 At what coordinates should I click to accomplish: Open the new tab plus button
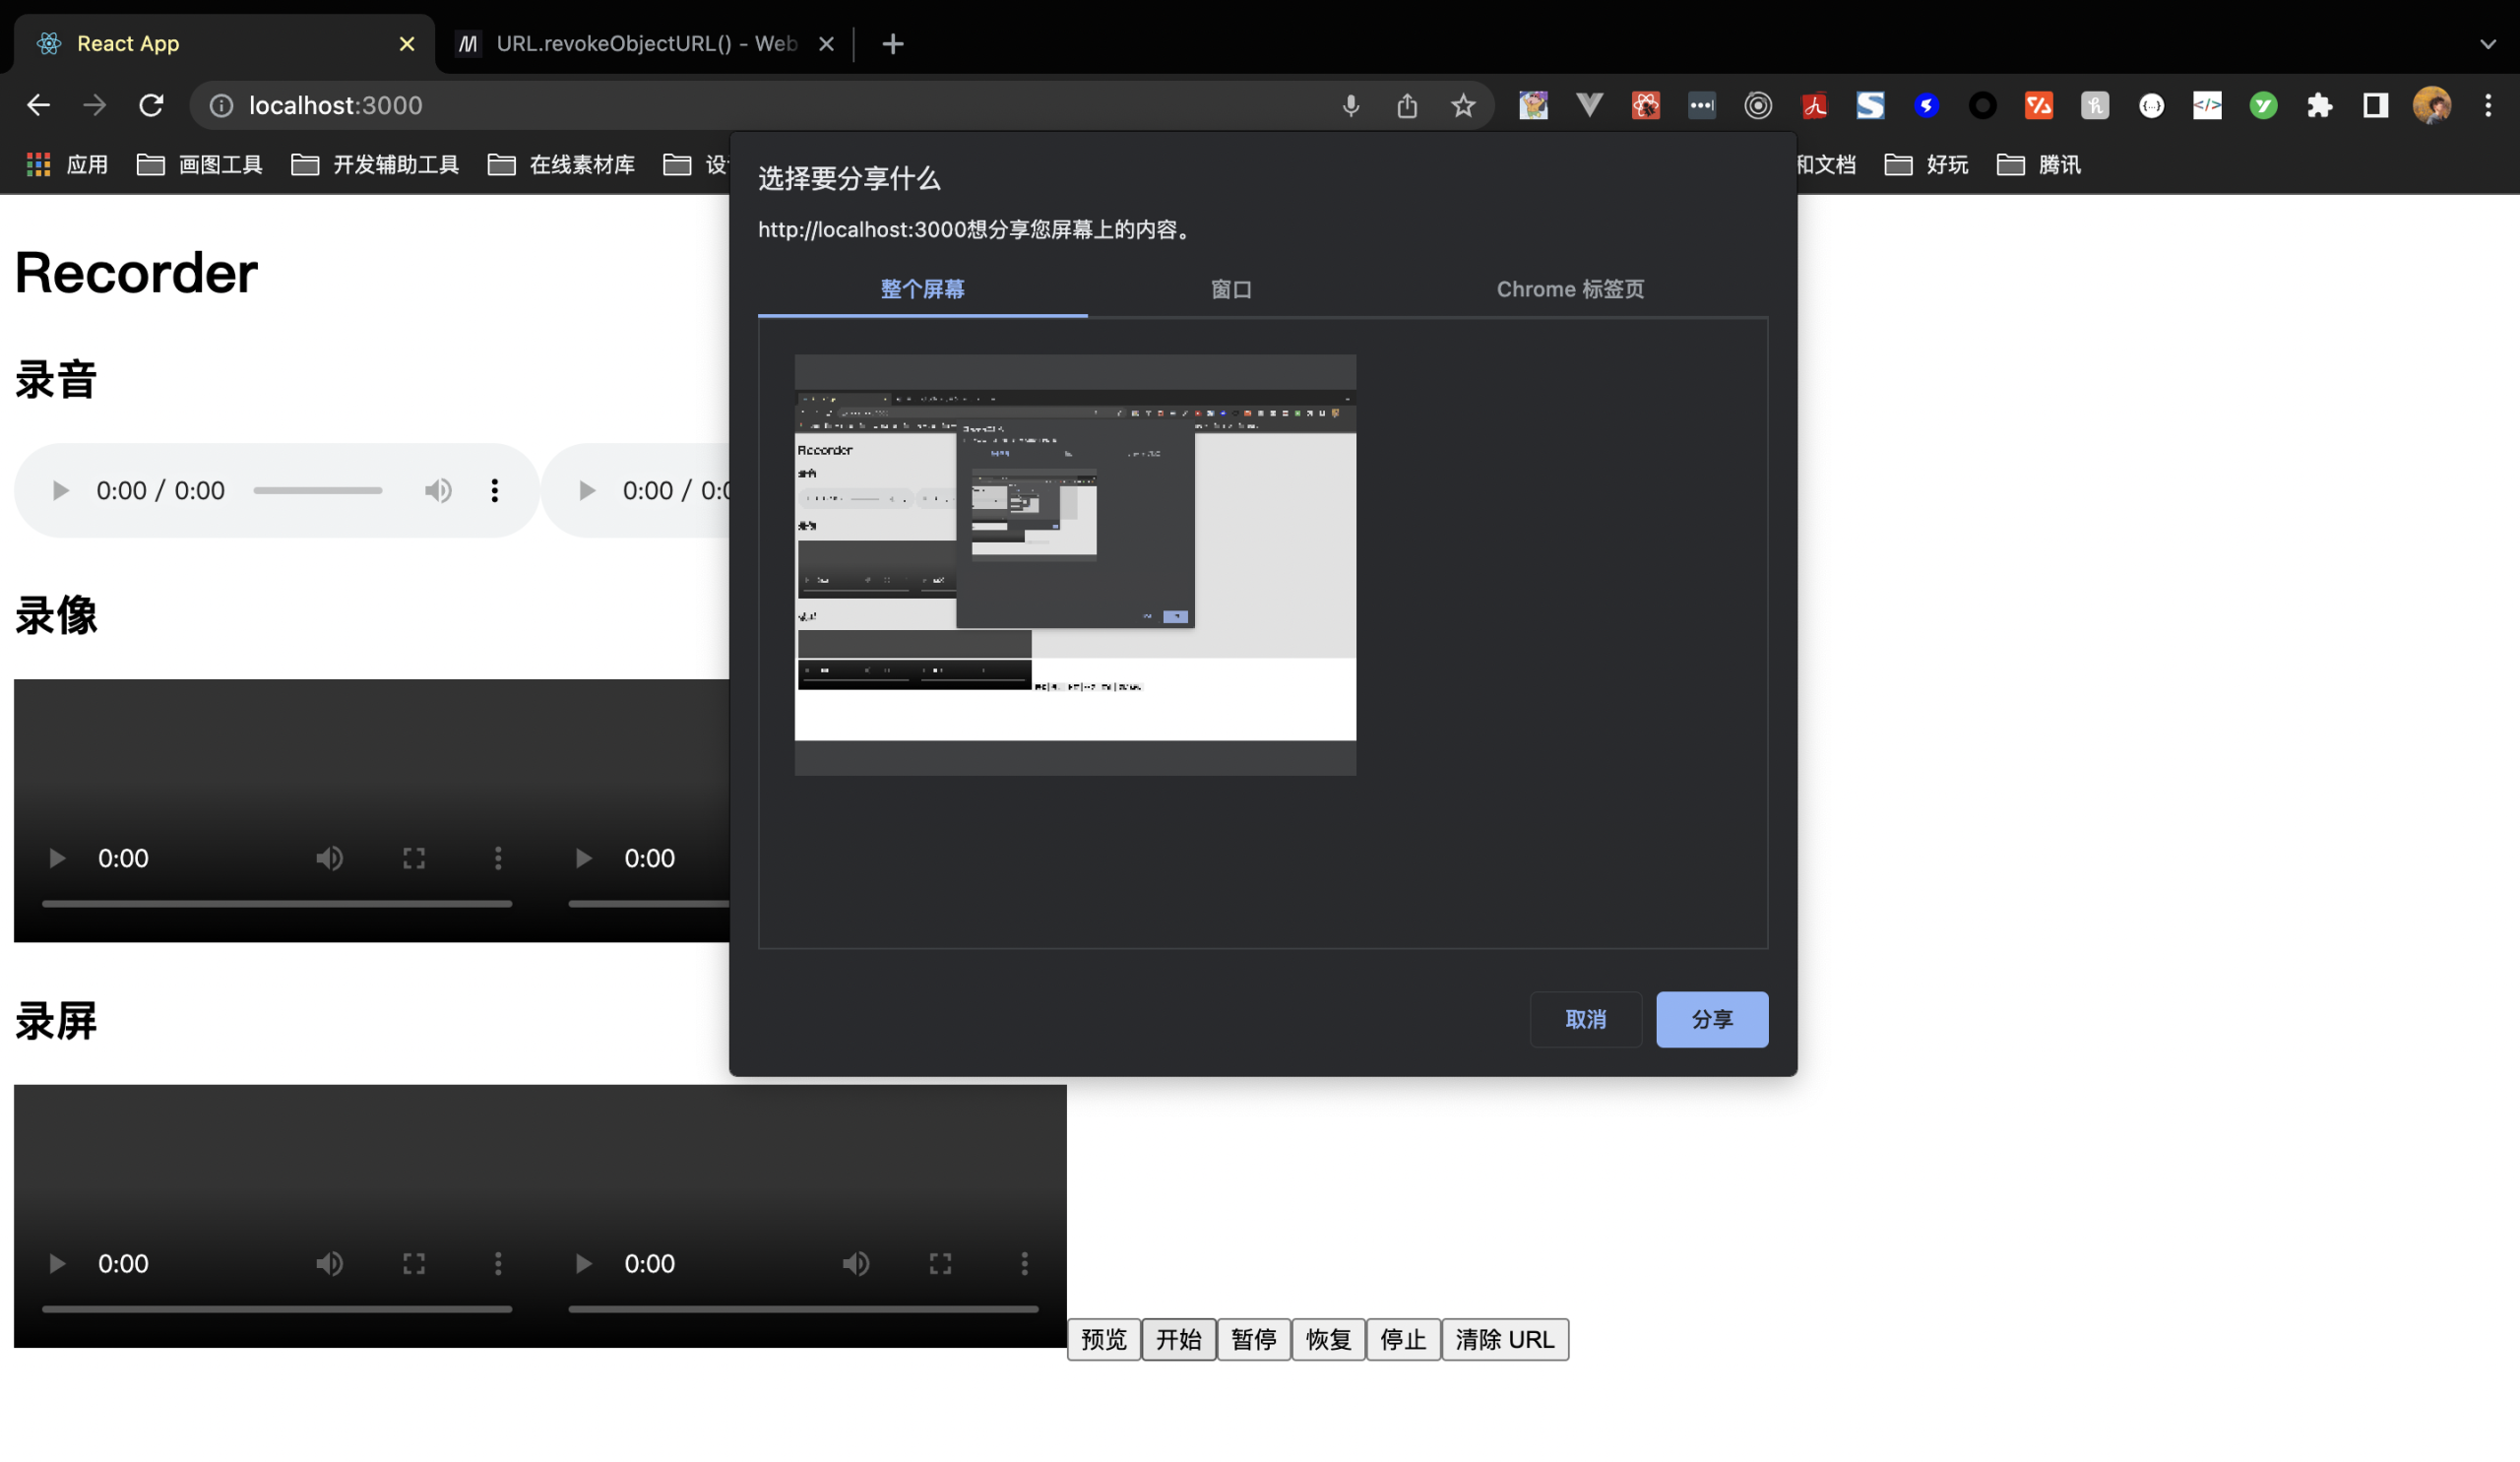pyautogui.click(x=893, y=44)
